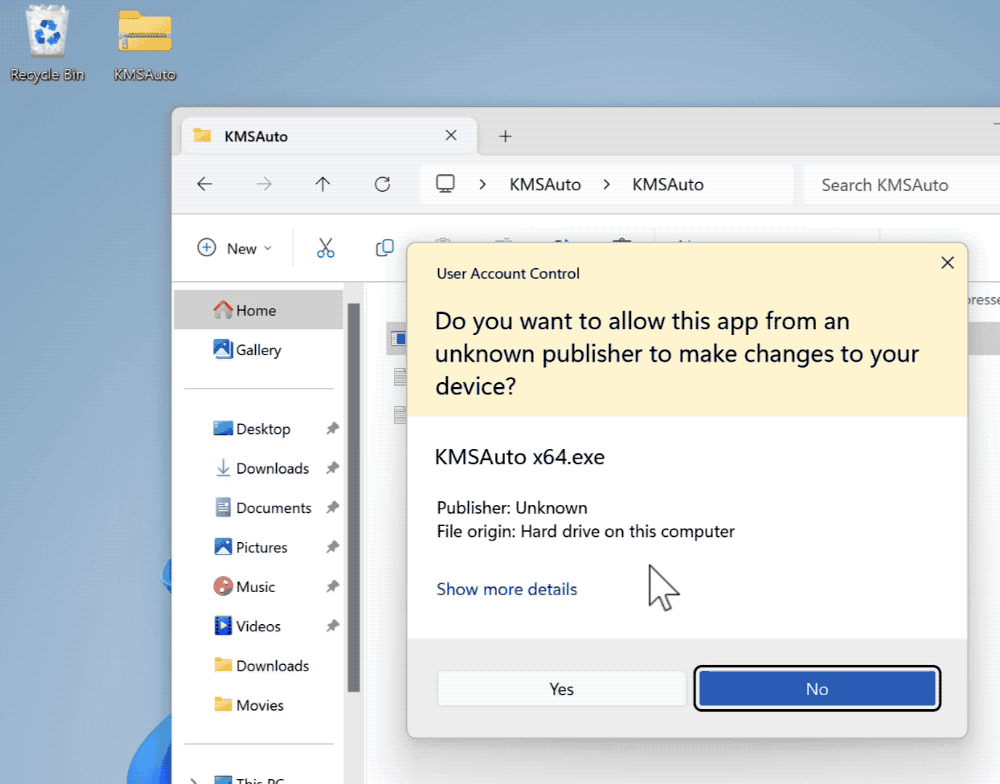Select Home in navigation pane
The width and height of the screenshot is (1000, 784).
[258, 310]
